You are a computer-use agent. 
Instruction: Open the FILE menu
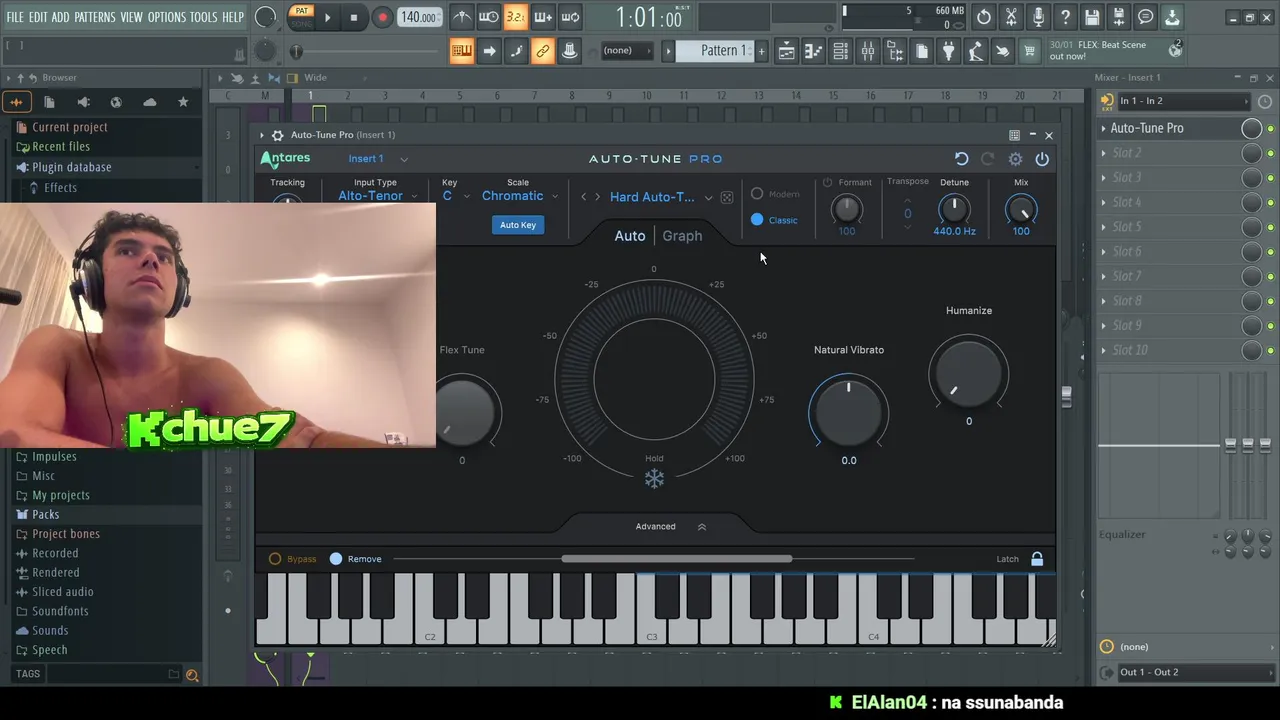coord(15,17)
